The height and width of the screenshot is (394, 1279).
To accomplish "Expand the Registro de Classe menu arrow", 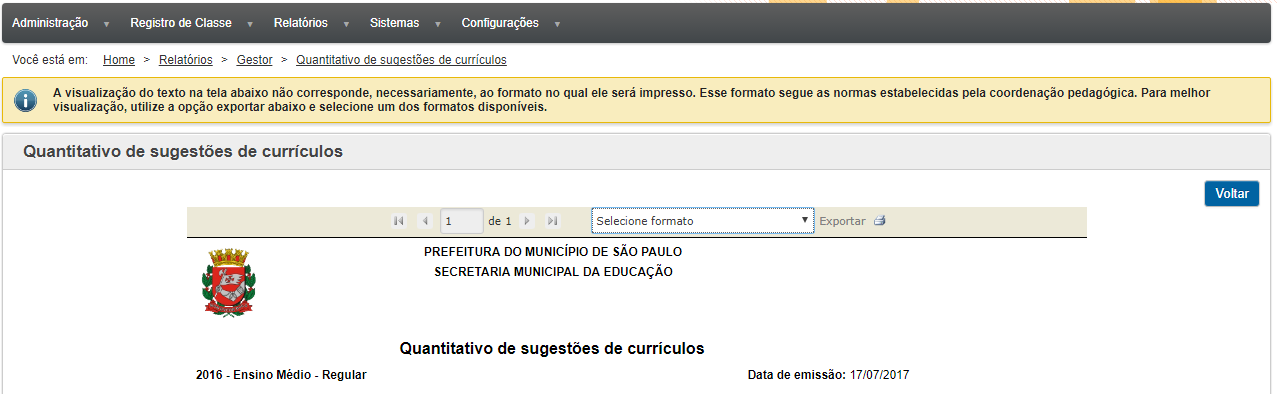I will [x=249, y=24].
